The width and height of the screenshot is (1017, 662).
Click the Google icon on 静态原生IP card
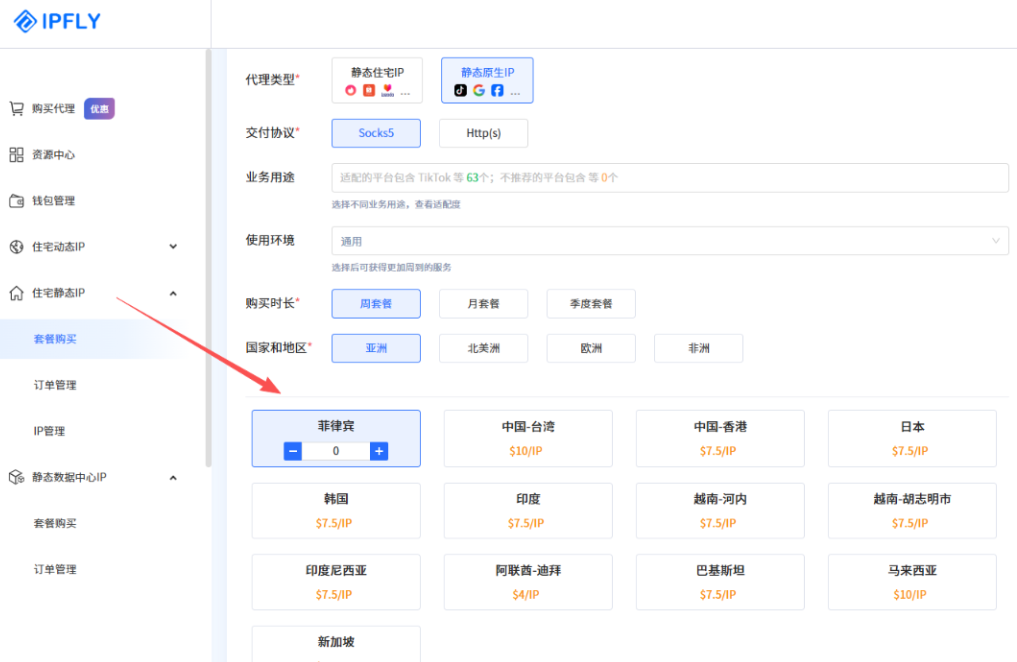pos(479,90)
